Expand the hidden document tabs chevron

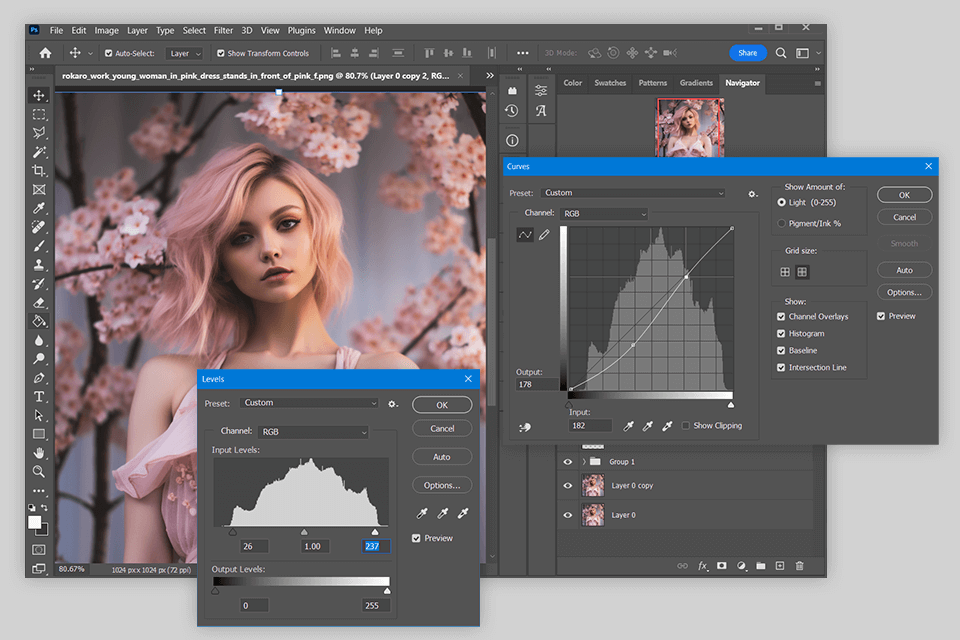(490, 76)
